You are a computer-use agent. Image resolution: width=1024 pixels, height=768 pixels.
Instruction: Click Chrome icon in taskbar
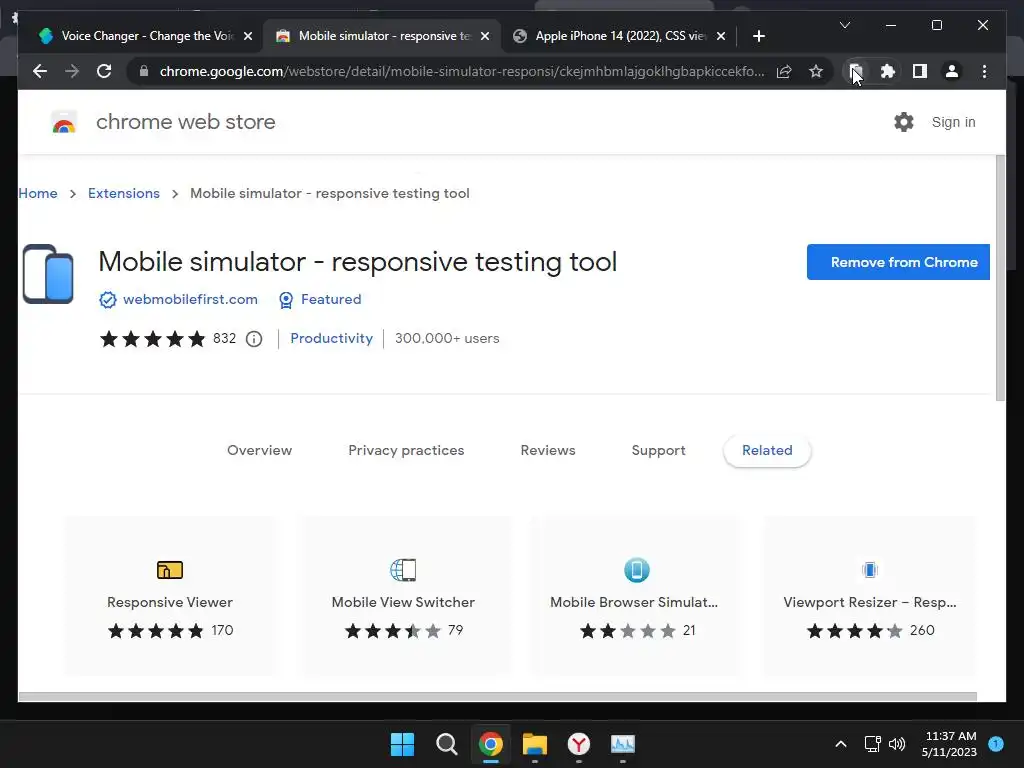490,744
